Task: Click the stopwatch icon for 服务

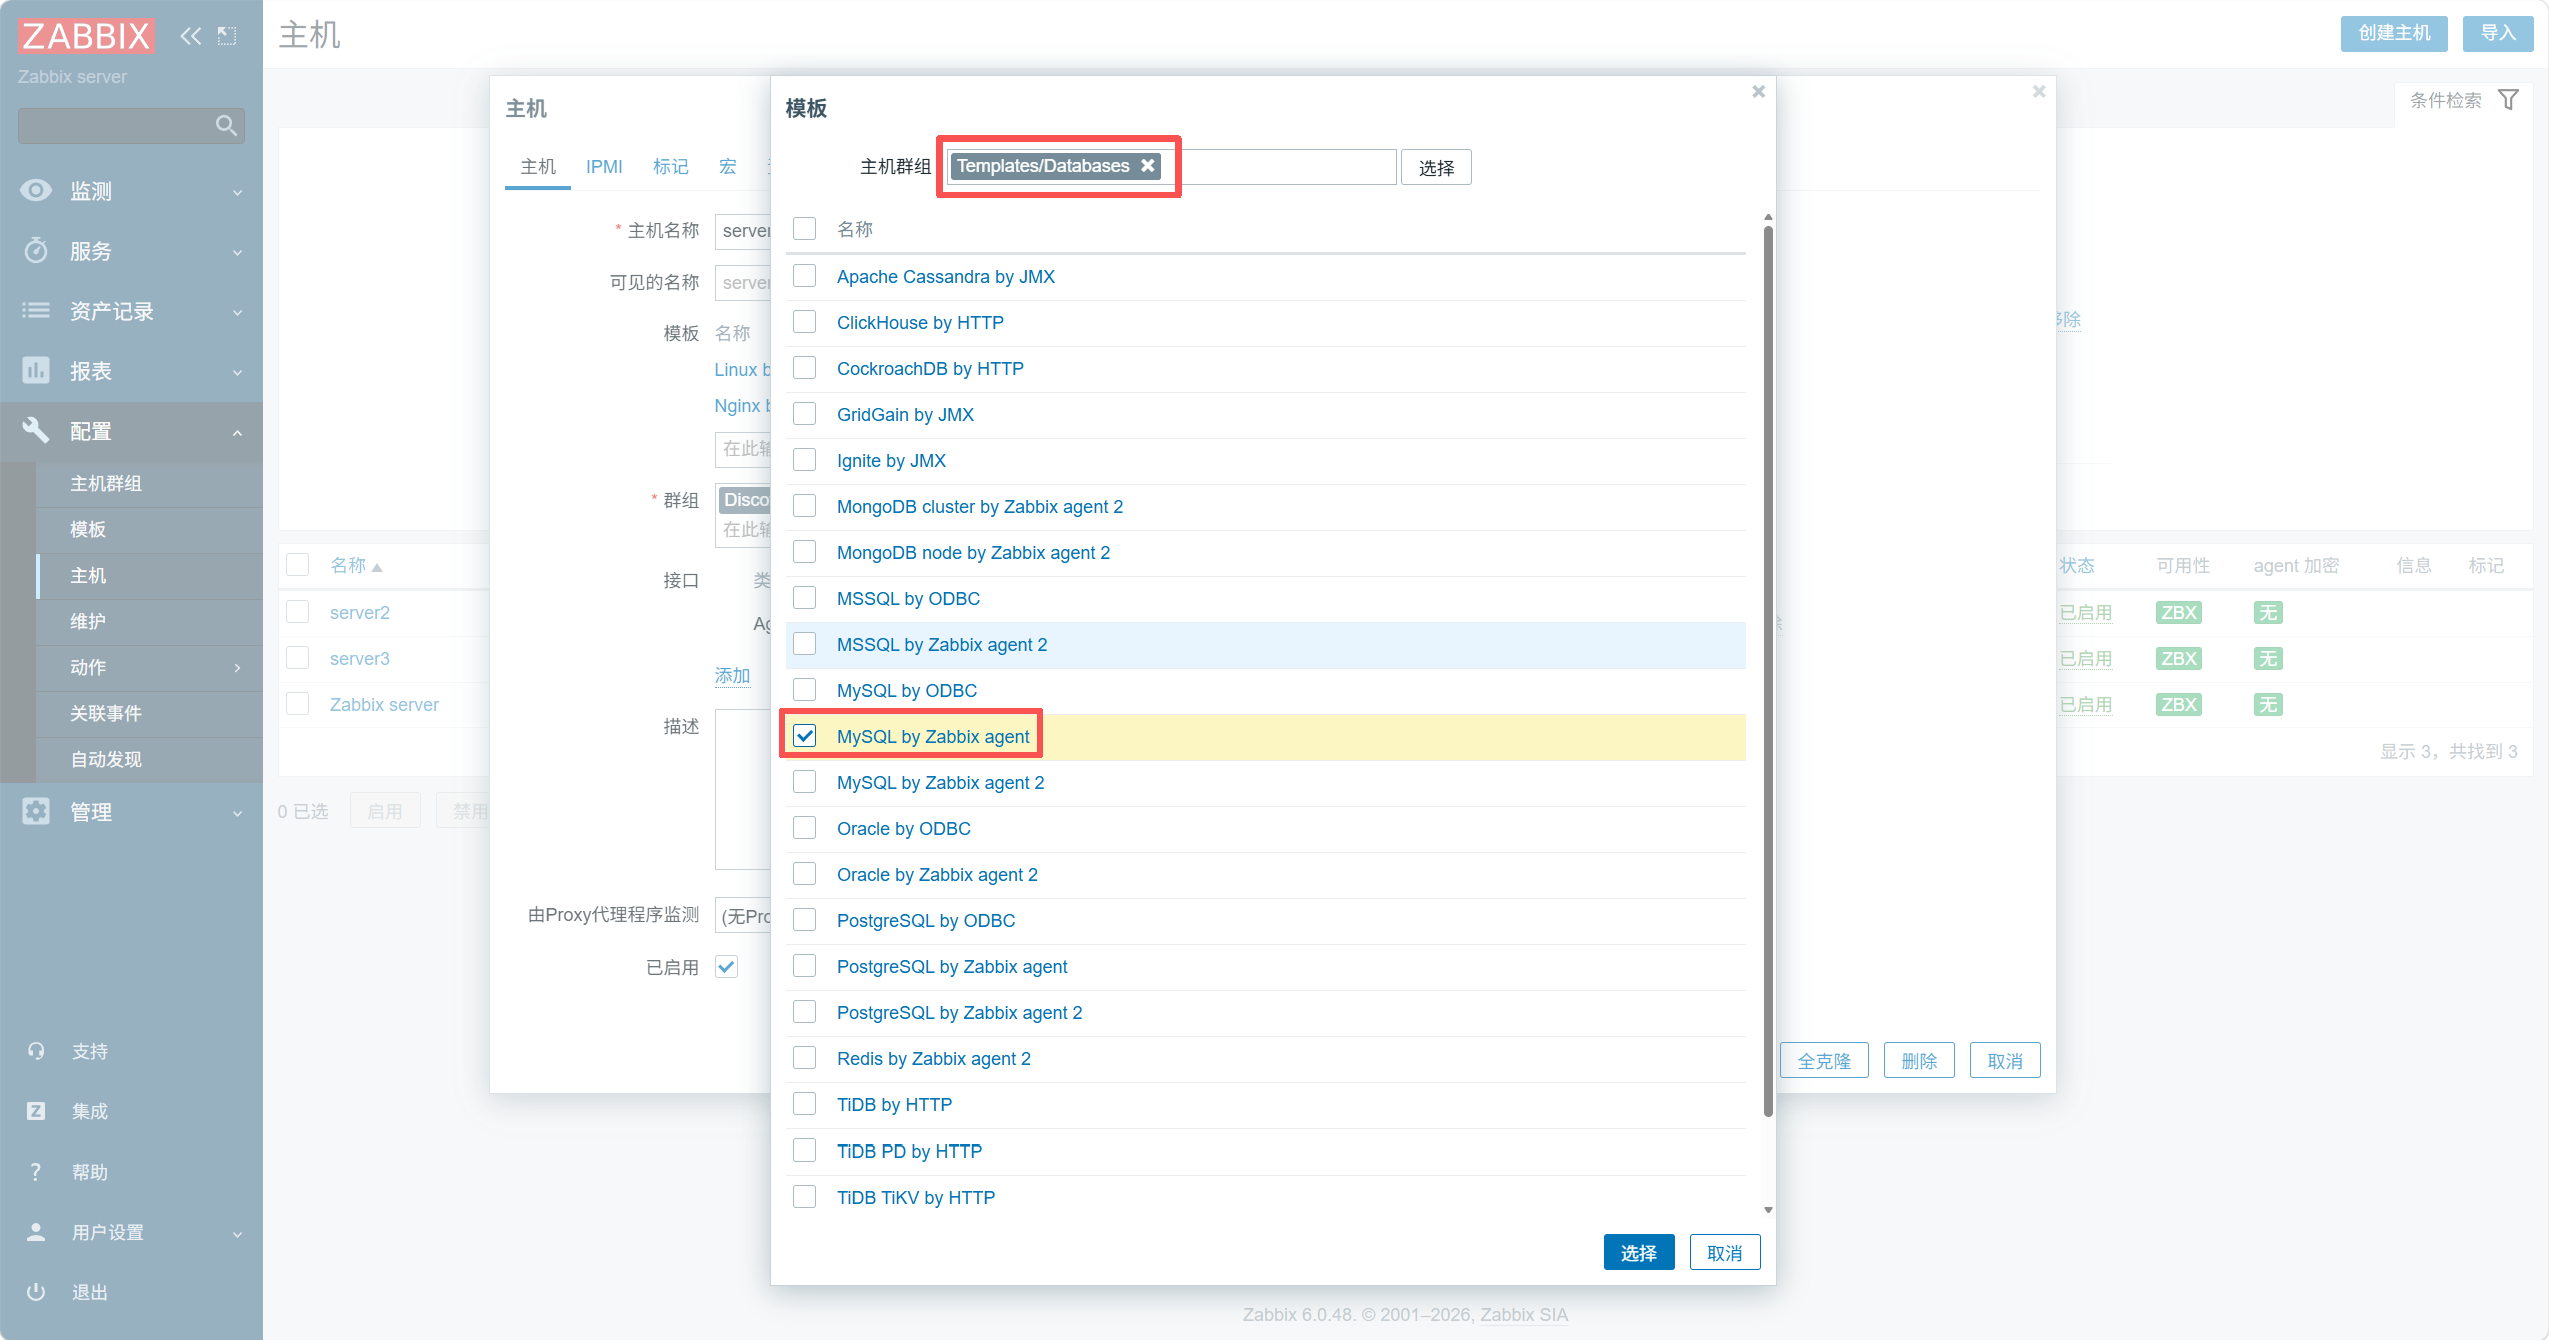Action: pyautogui.click(x=36, y=250)
